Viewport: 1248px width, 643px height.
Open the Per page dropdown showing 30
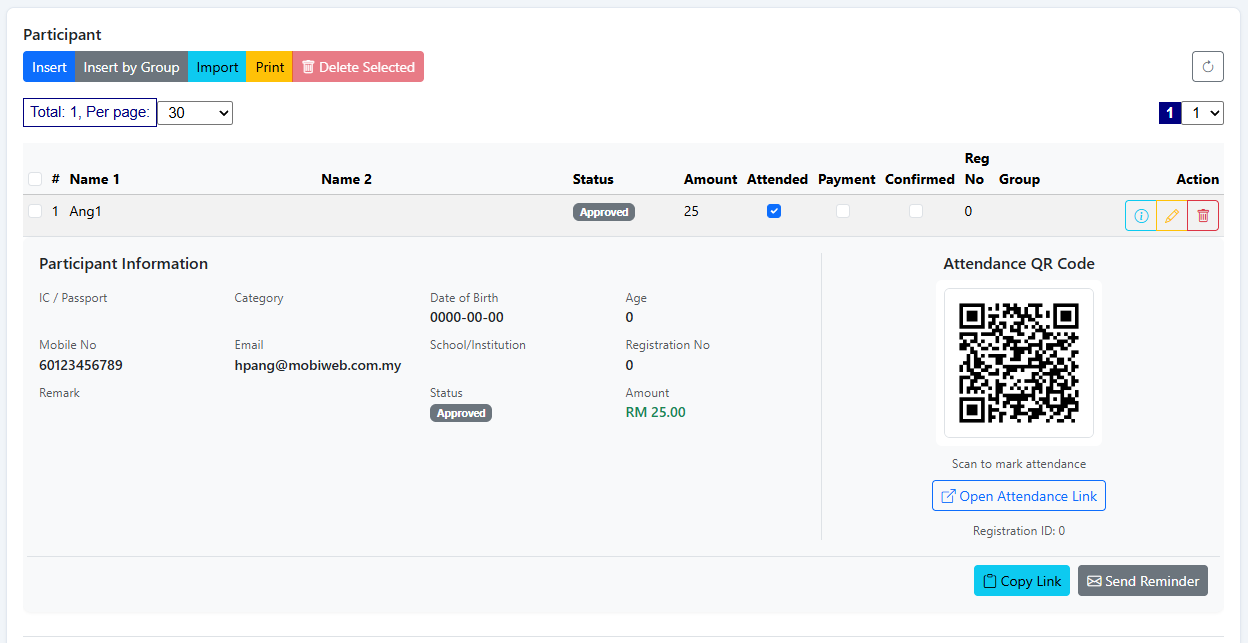click(195, 113)
